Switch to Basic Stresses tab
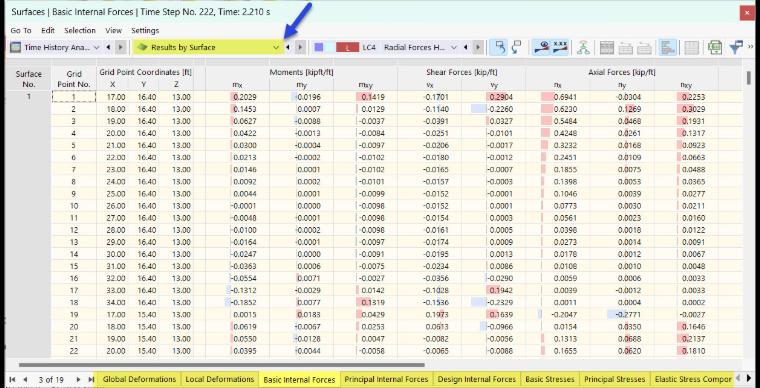This screenshot has width=760, height=388. pos(550,379)
